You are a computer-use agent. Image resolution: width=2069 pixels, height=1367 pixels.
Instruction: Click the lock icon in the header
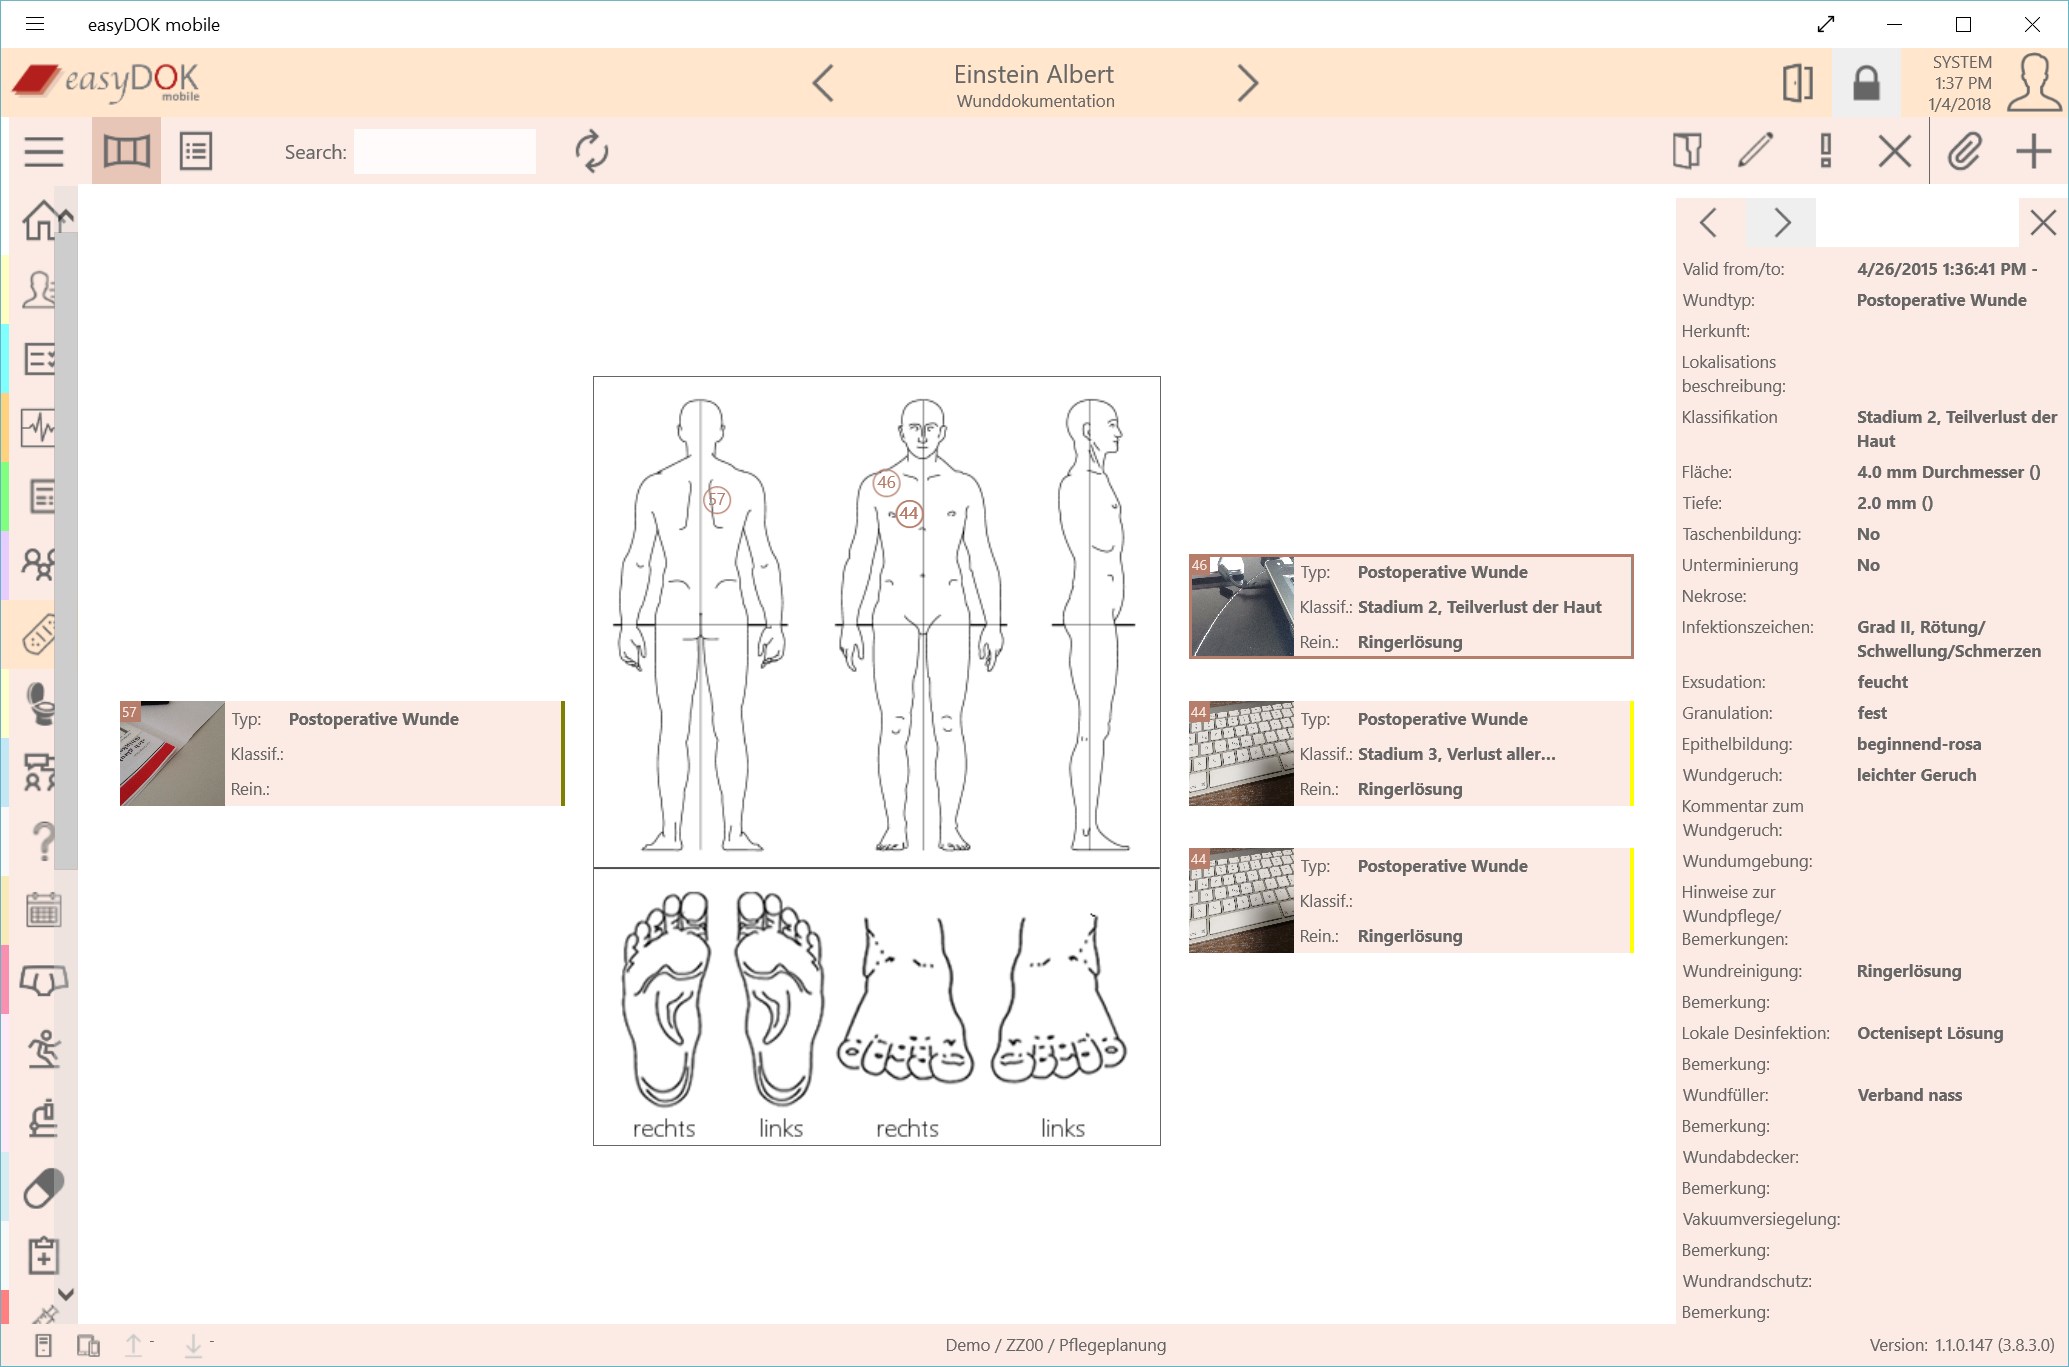[x=1866, y=83]
